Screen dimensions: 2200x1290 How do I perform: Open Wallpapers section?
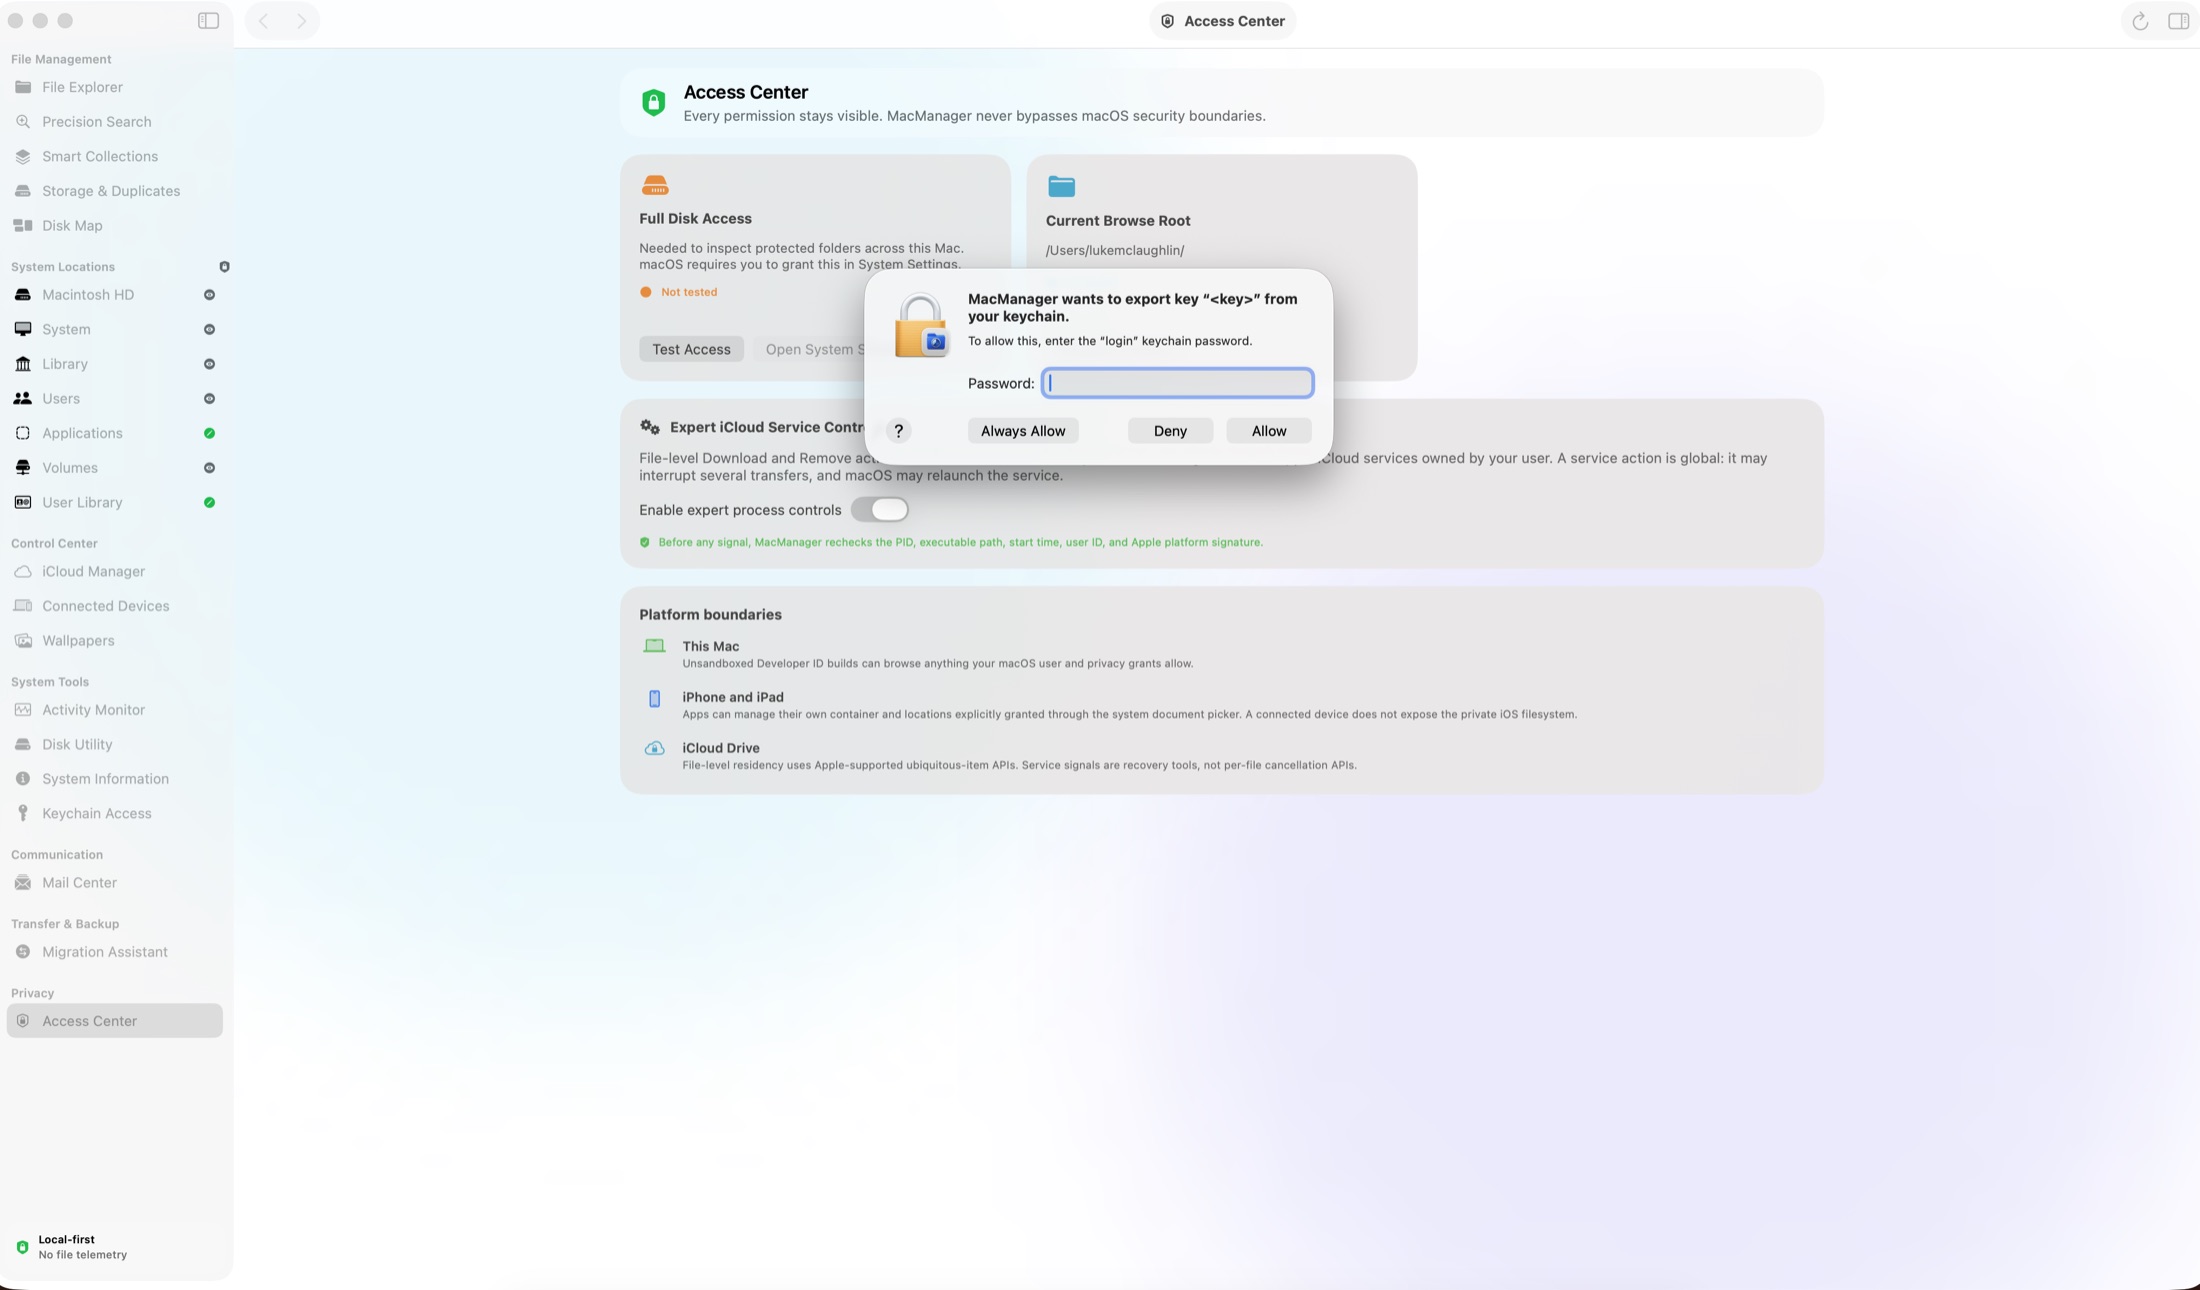[x=114, y=640]
